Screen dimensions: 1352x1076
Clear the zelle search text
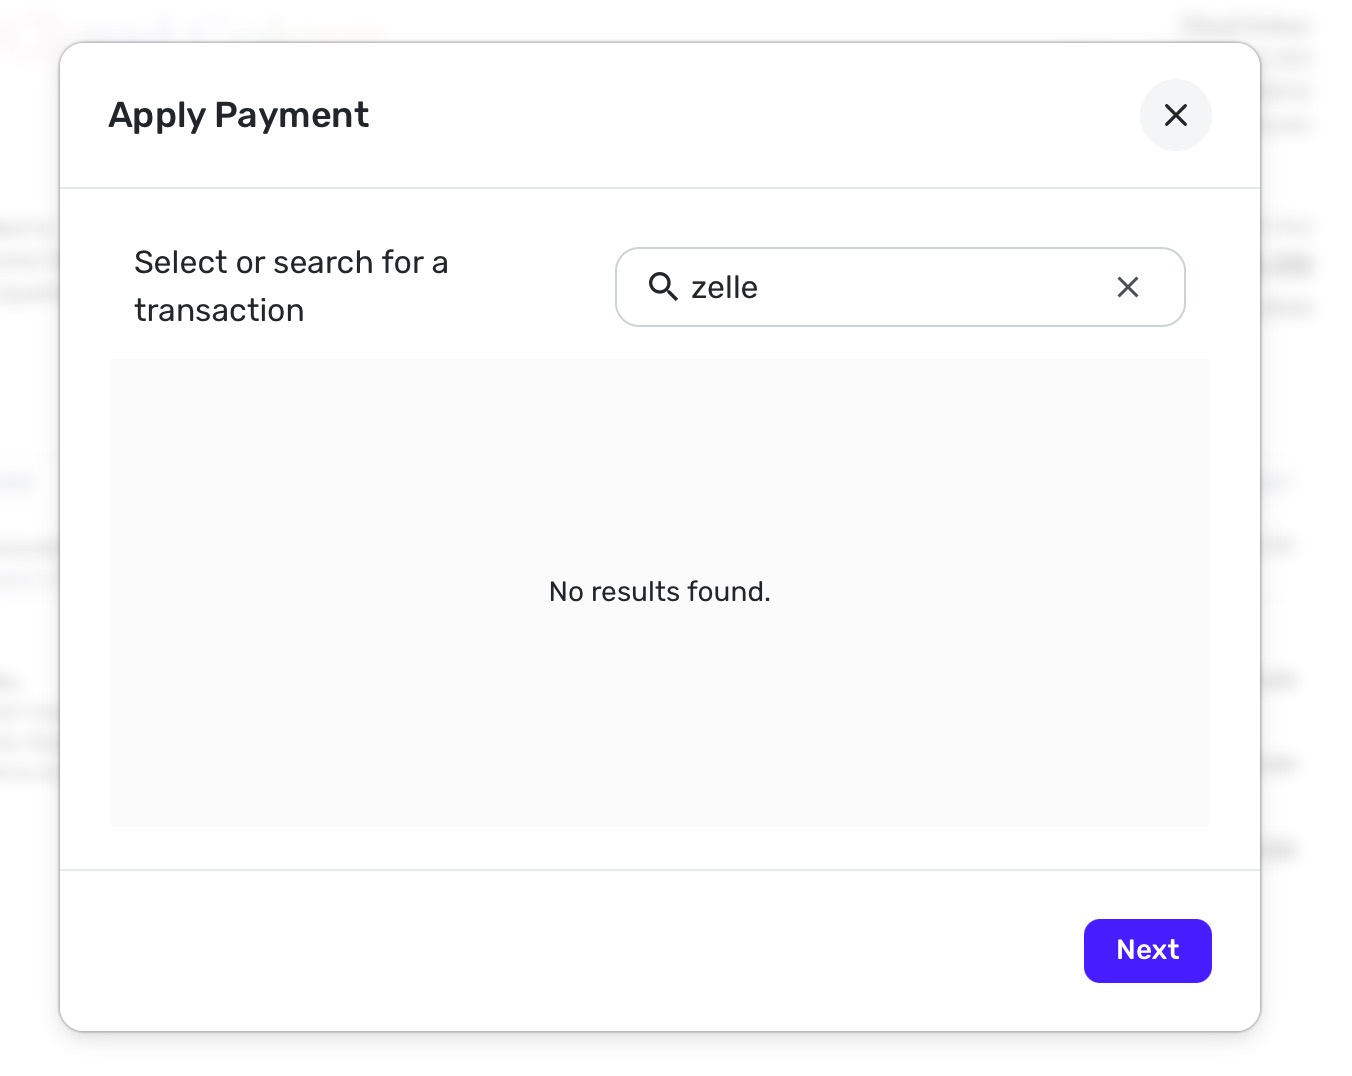coord(1127,287)
